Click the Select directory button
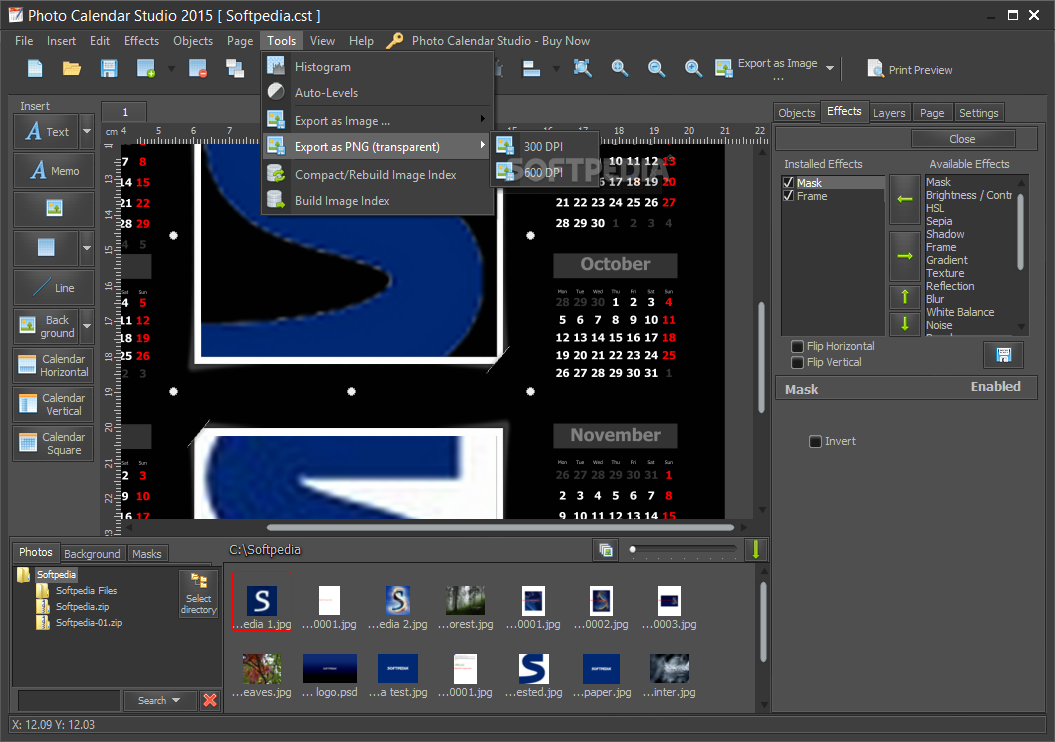1055x742 pixels. point(198,593)
